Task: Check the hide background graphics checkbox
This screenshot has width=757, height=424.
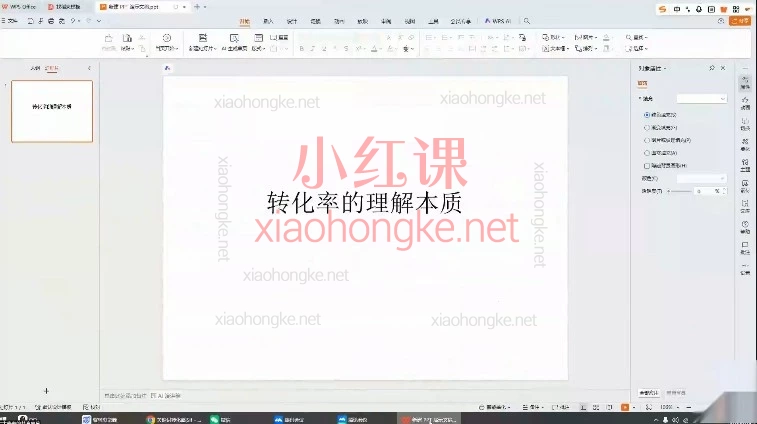Action: coord(646,166)
